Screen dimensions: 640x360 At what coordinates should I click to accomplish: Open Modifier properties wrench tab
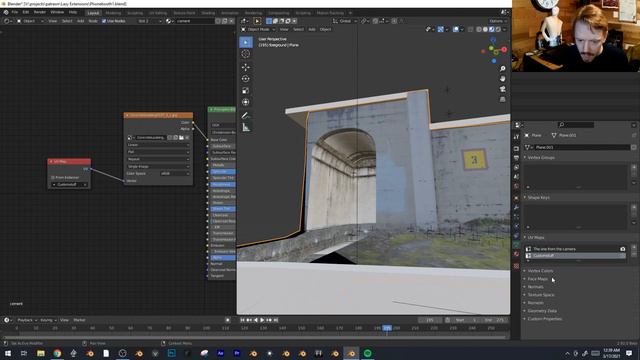516,207
